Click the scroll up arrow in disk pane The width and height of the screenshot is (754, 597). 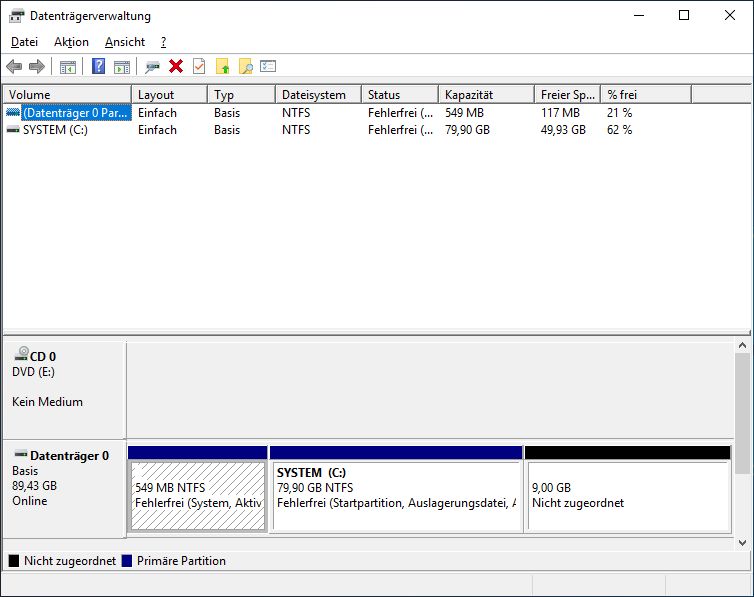(742, 345)
